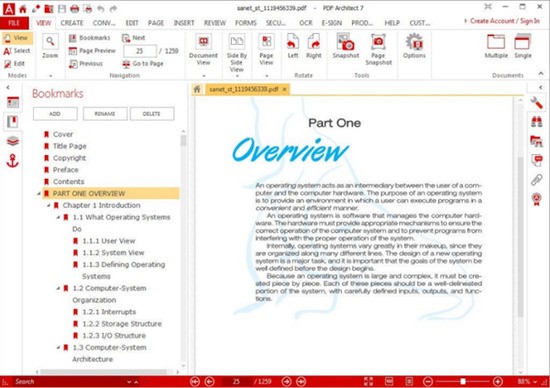This screenshot has height=388, width=550.
Task: Toggle Select mode in Modes group
Action: coord(17,51)
